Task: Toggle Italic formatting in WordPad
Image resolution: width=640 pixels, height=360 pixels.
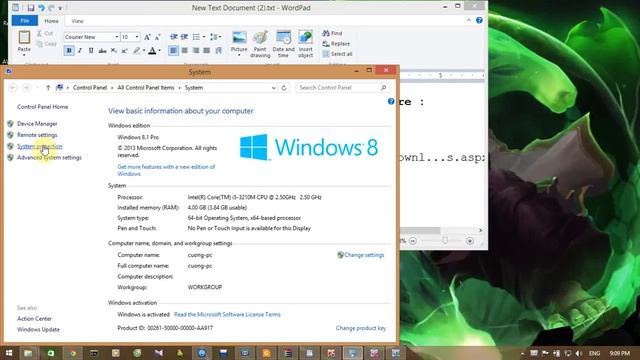Action: click(x=80, y=51)
